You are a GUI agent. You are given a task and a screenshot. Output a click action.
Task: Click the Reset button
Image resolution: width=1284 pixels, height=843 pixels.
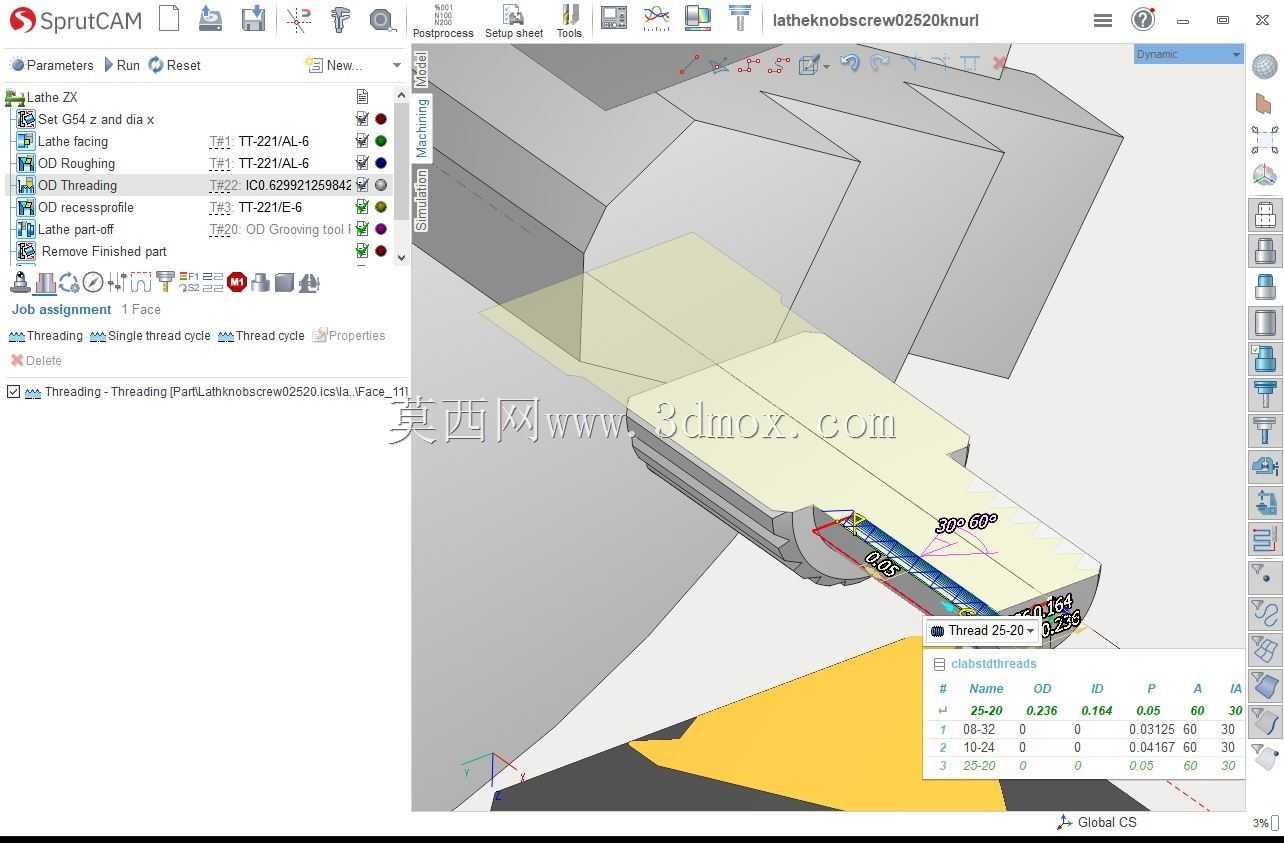pyautogui.click(x=175, y=65)
